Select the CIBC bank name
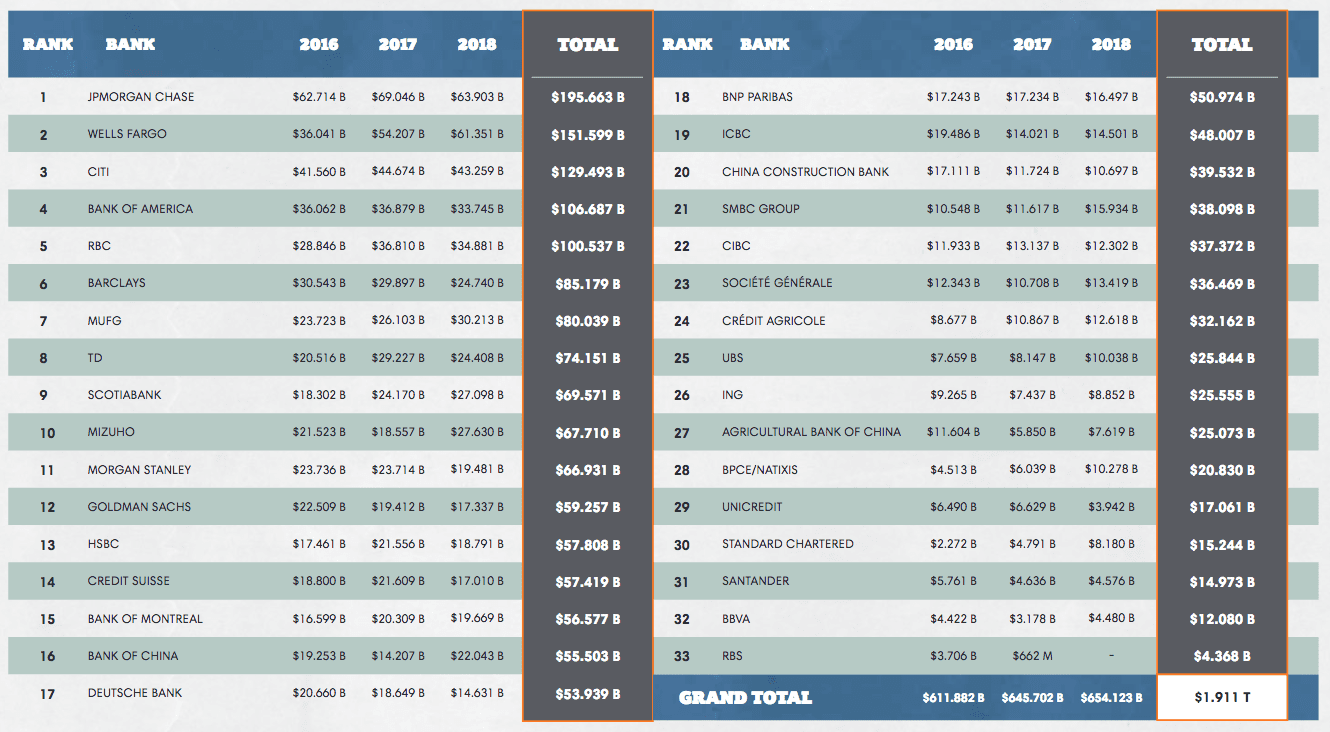This screenshot has height=732, width=1330. tap(736, 245)
